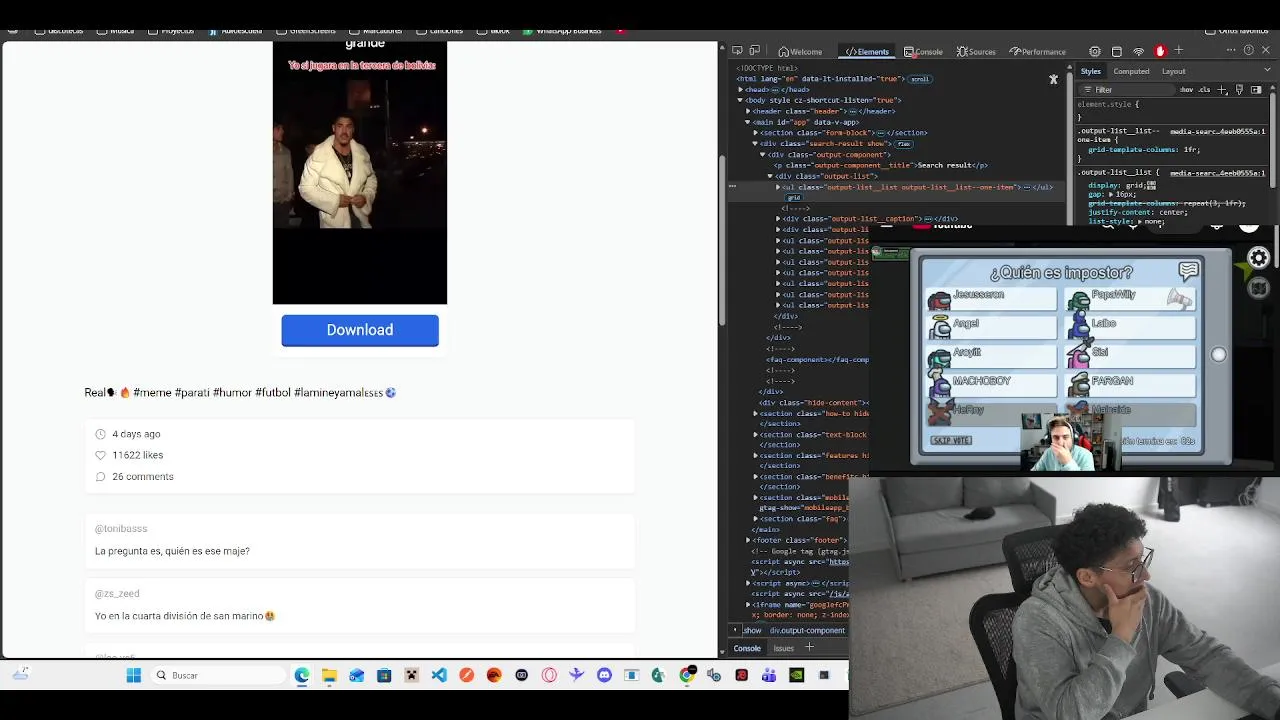Expand the div class="output-list__caption" node
This screenshot has width=1280, height=720.
778,219
